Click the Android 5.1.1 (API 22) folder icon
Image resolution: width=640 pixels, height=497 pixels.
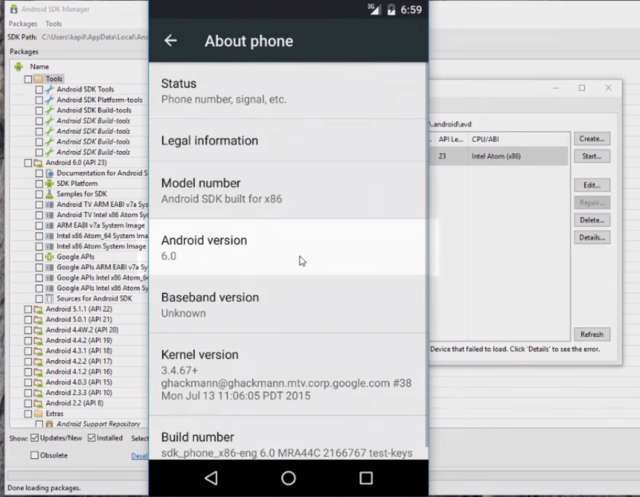coord(38,309)
